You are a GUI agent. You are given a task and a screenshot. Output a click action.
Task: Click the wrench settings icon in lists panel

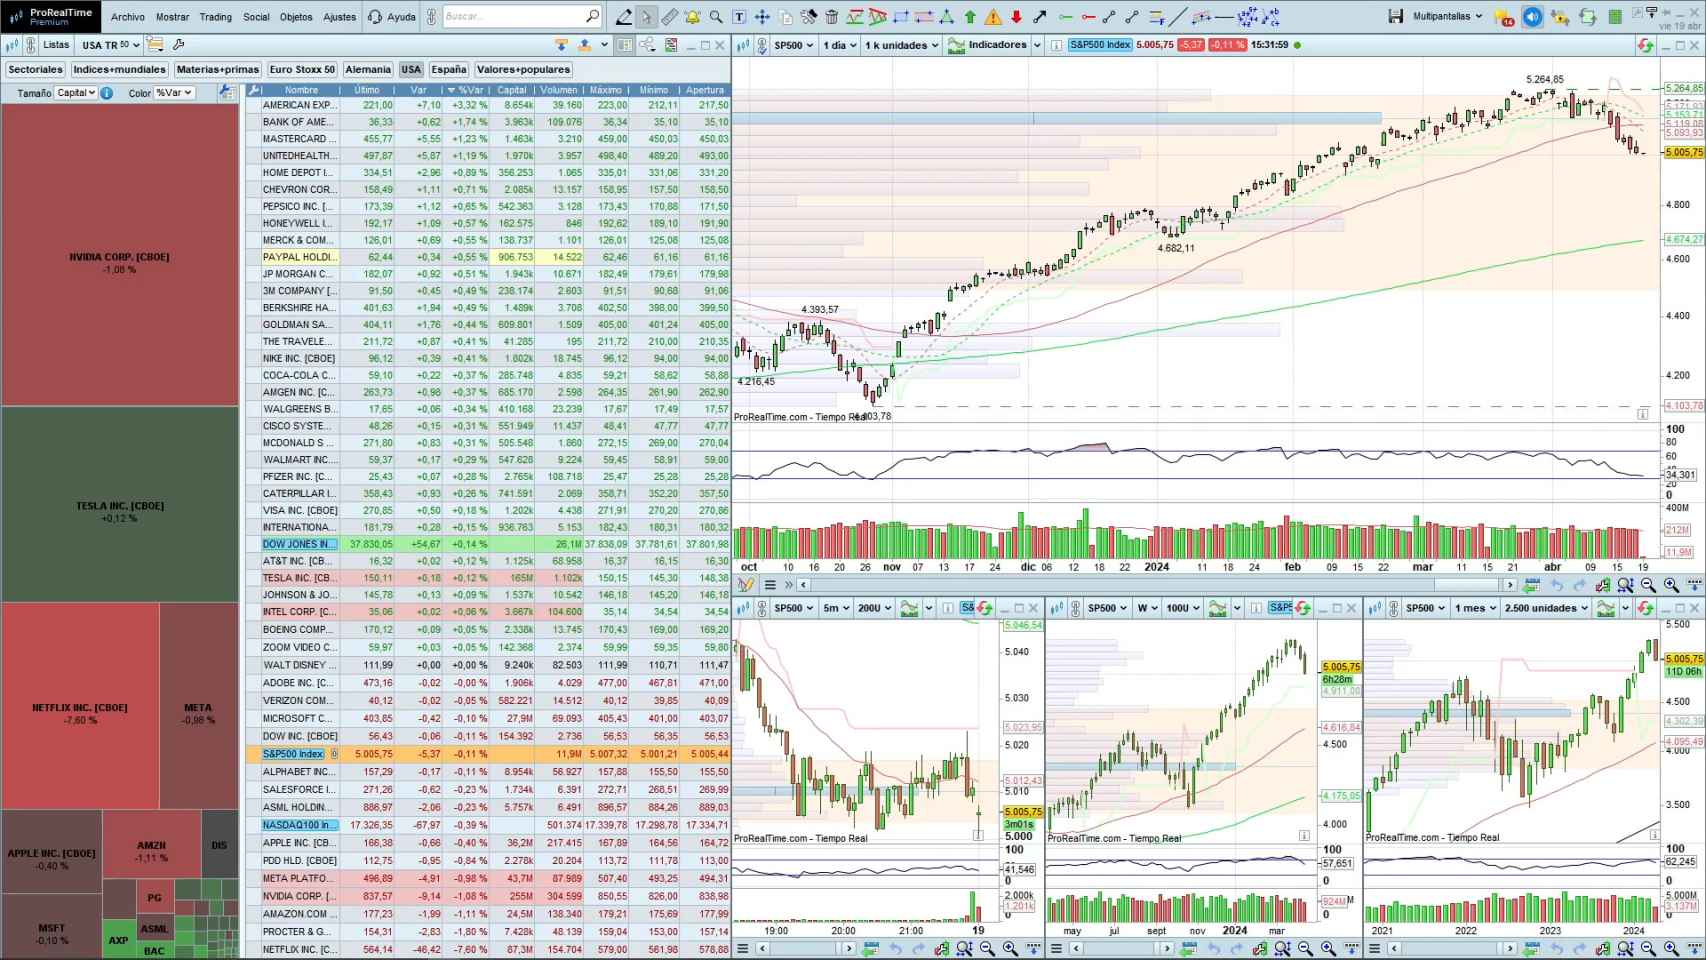pyautogui.click(x=179, y=45)
